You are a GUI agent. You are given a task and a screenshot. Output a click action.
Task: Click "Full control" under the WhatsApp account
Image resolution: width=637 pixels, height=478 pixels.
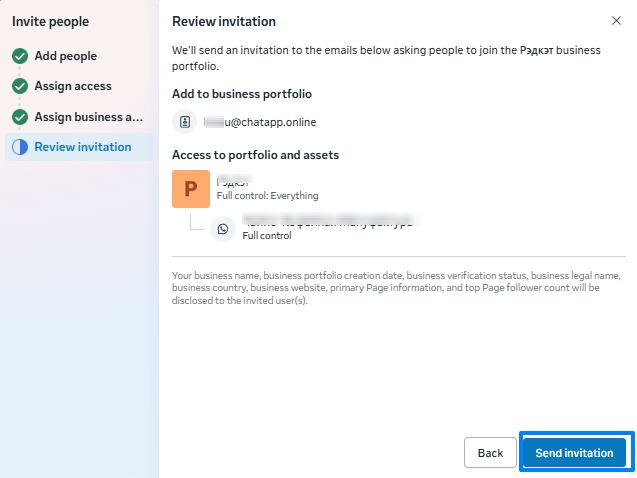tap(267, 236)
